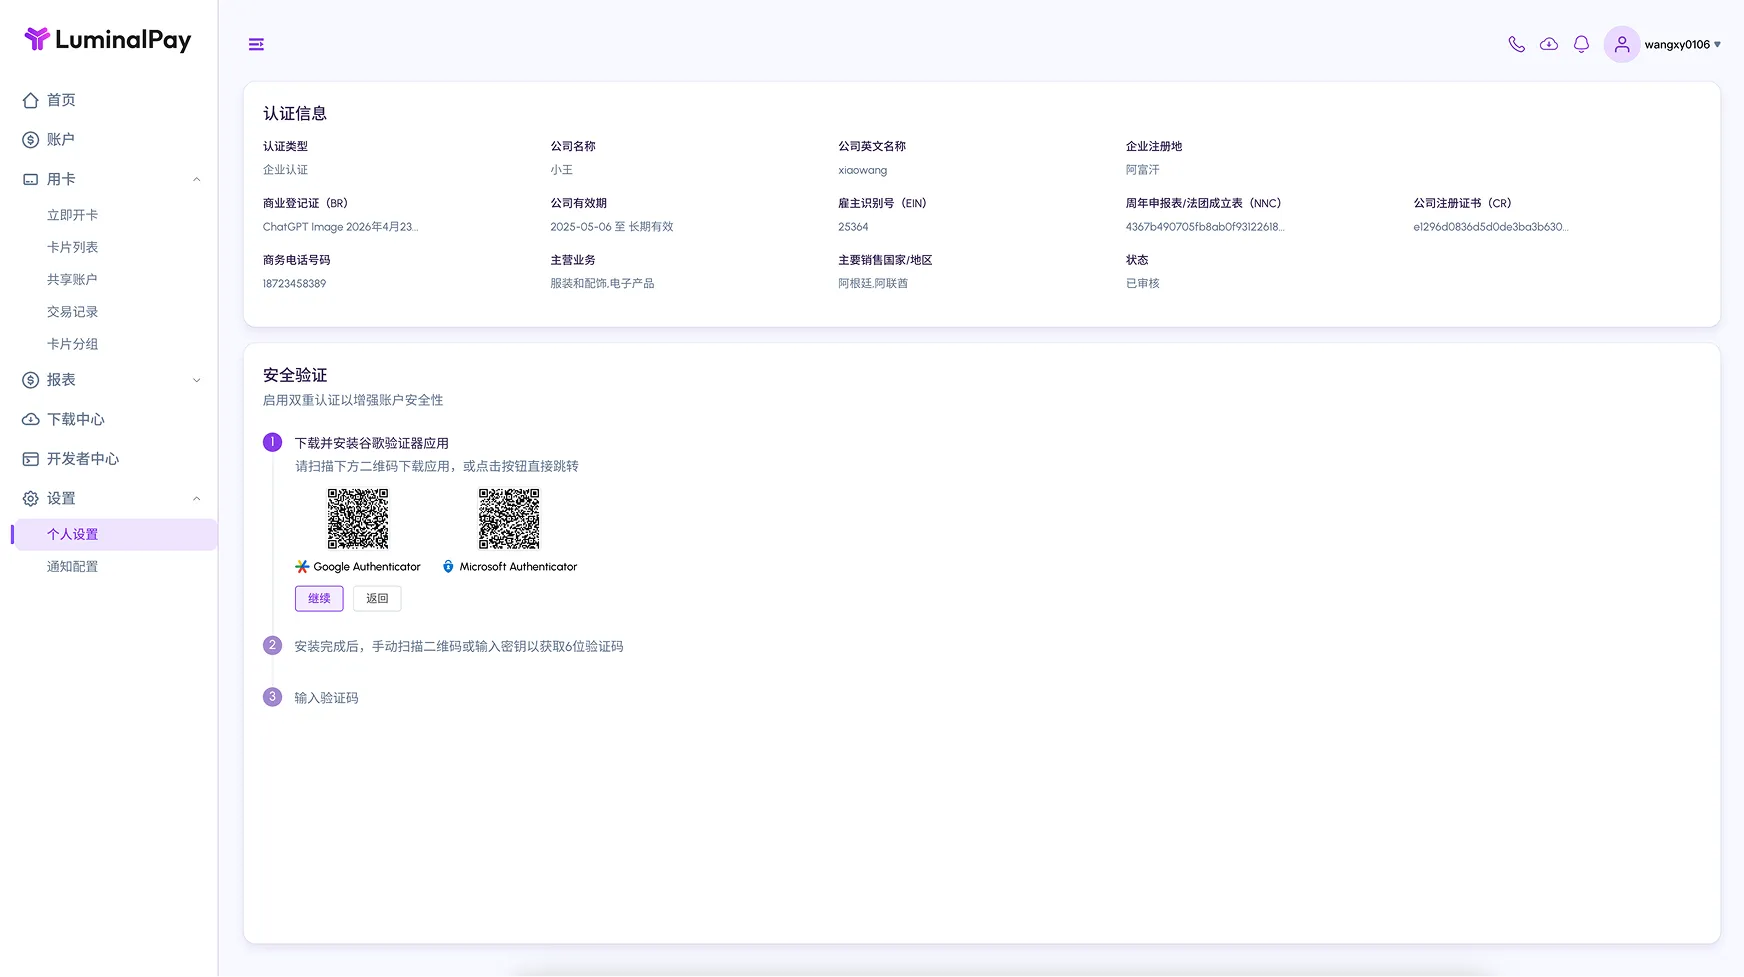1744x977 pixels.
Task: Click the report icon beside 报表
Action: (31, 380)
